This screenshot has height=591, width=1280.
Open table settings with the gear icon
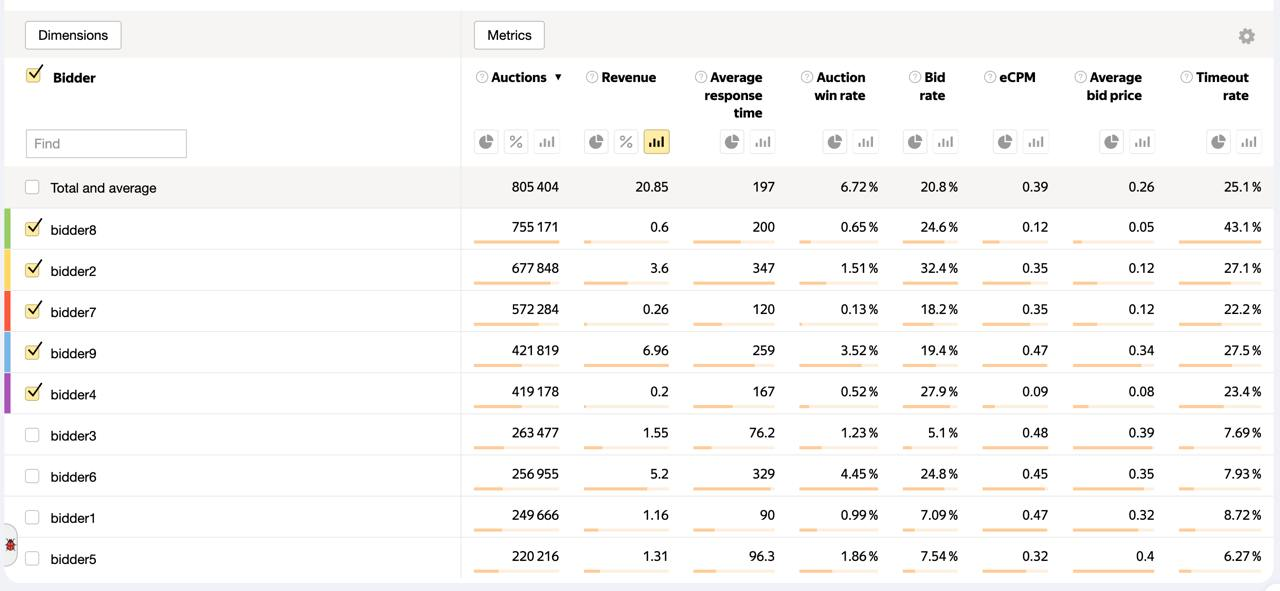(1246, 36)
